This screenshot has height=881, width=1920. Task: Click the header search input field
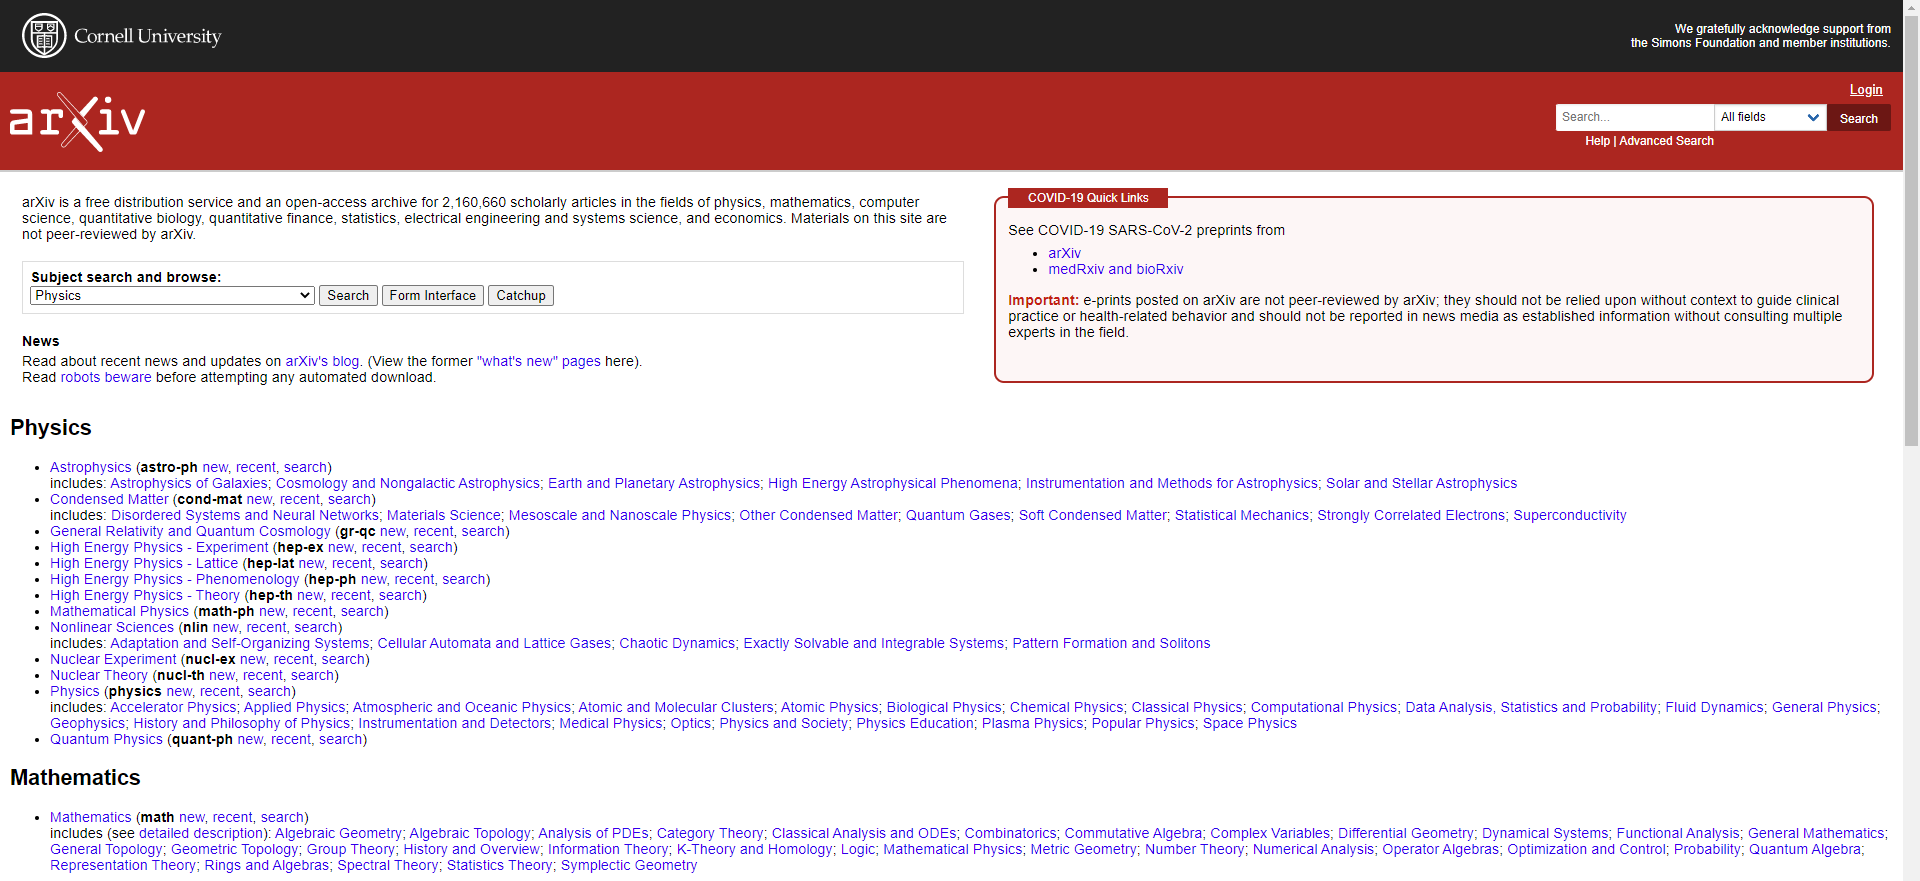pos(1634,118)
